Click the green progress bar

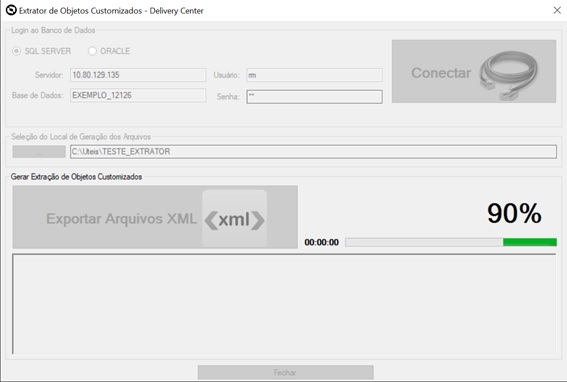point(451,242)
